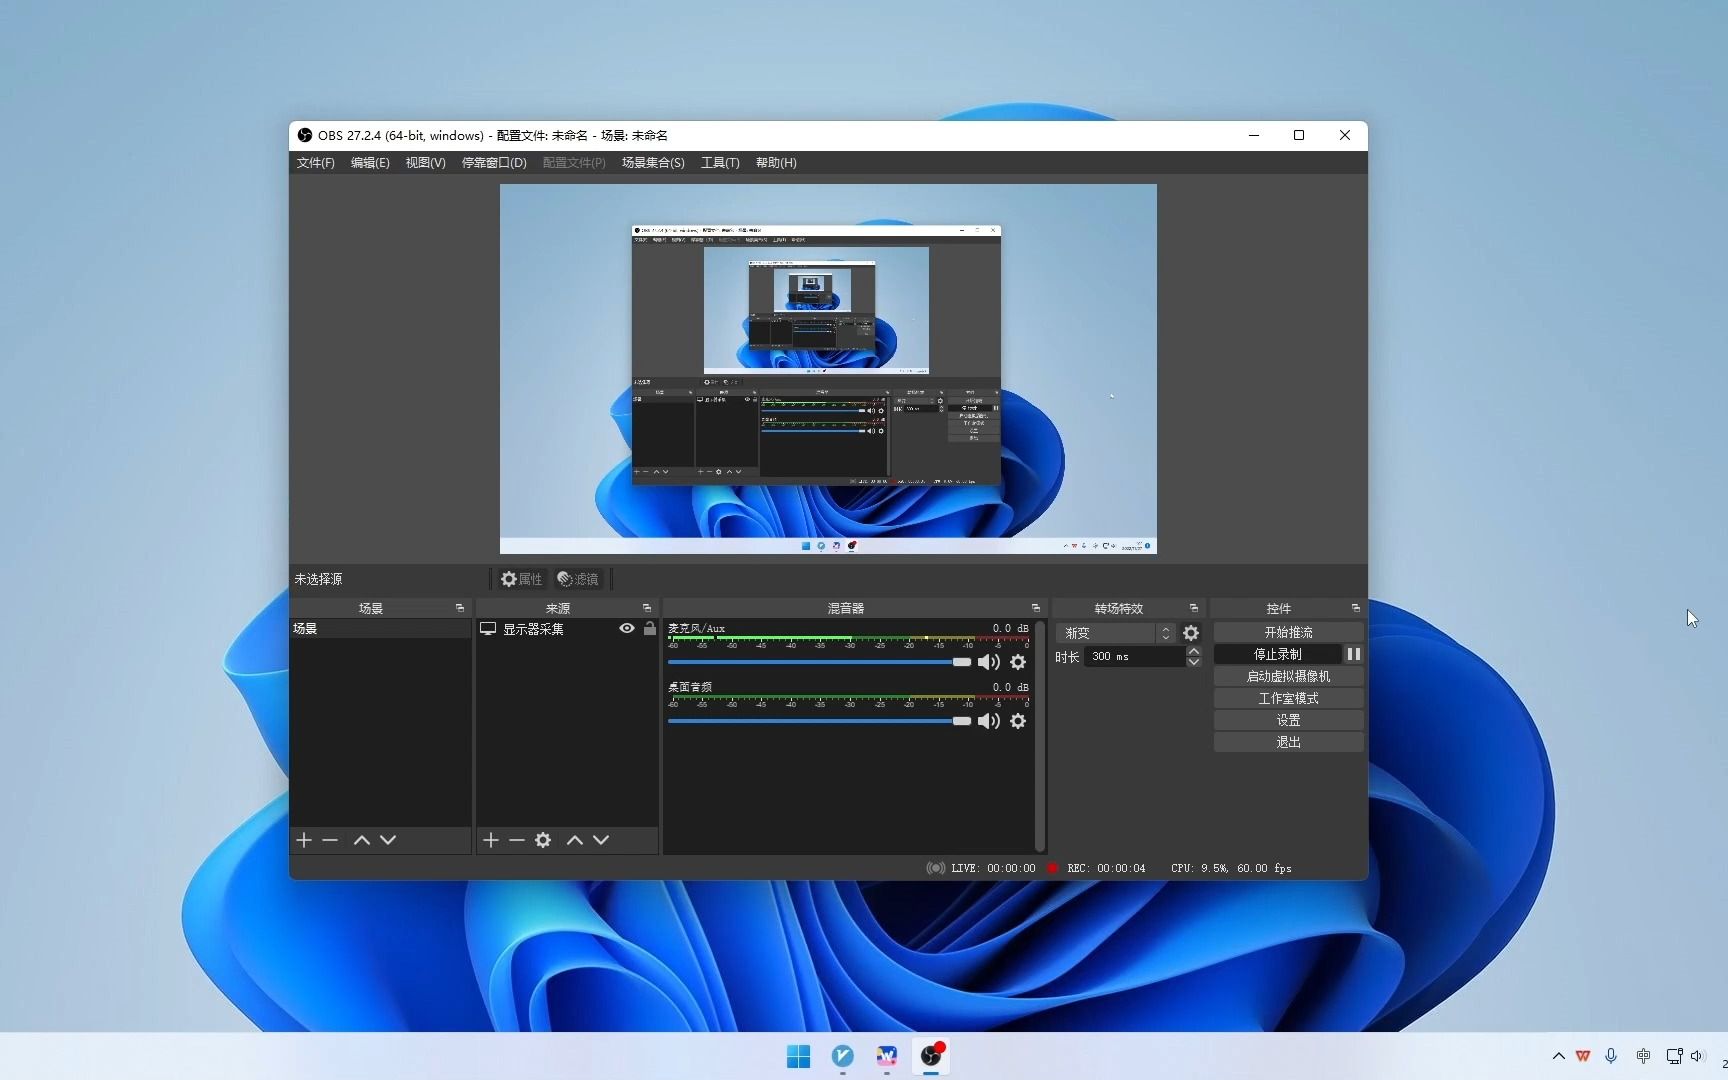The height and width of the screenshot is (1080, 1728).
Task: Click 停止录制 button
Action: [1277, 654]
